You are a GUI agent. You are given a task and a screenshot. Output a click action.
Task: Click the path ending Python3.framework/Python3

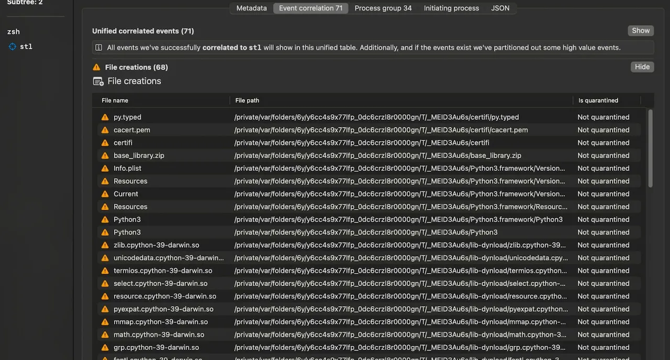click(x=398, y=220)
